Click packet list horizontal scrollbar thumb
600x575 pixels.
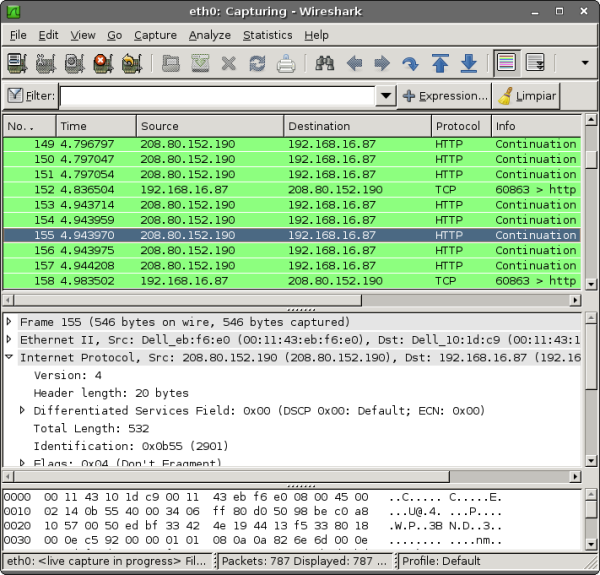(188, 300)
